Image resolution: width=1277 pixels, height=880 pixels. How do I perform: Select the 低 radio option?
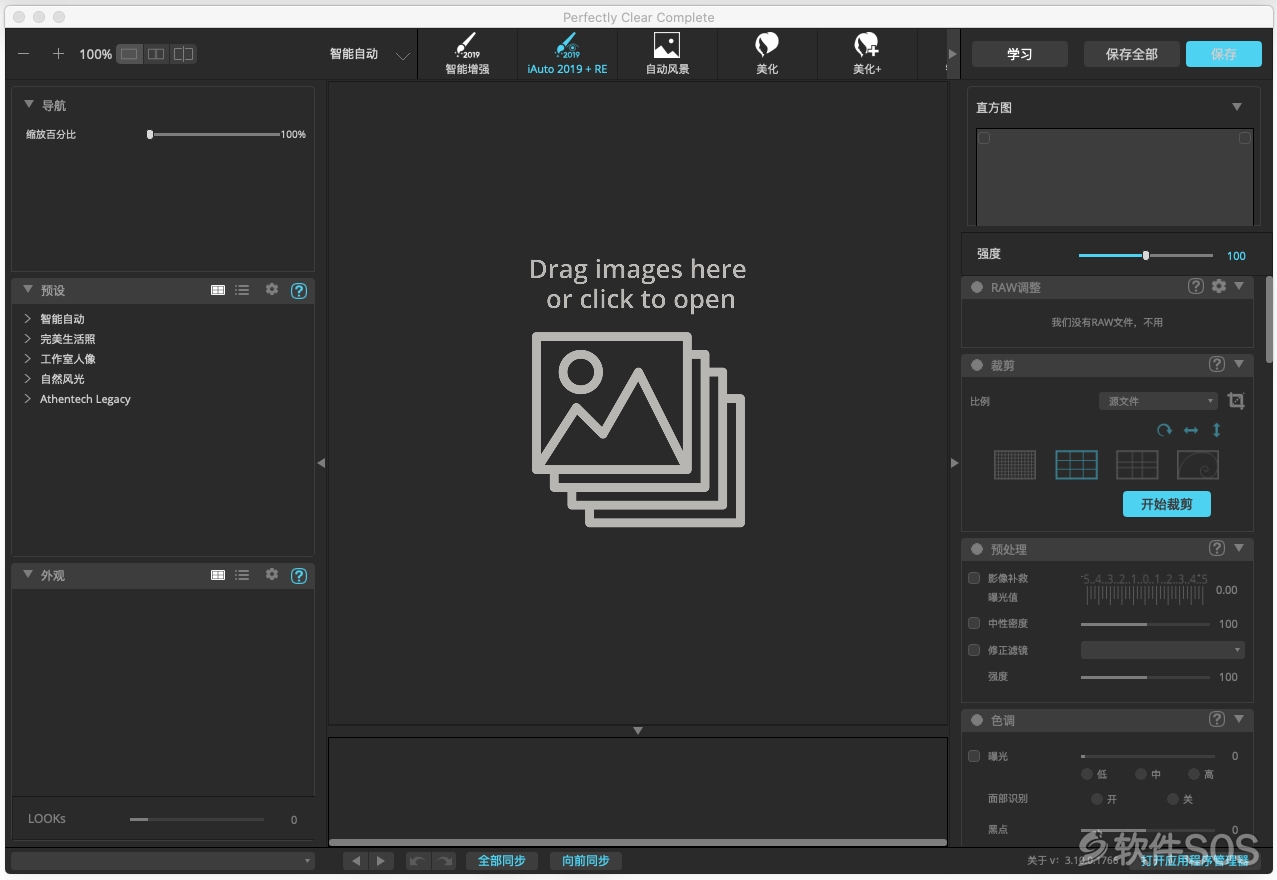coord(1087,774)
